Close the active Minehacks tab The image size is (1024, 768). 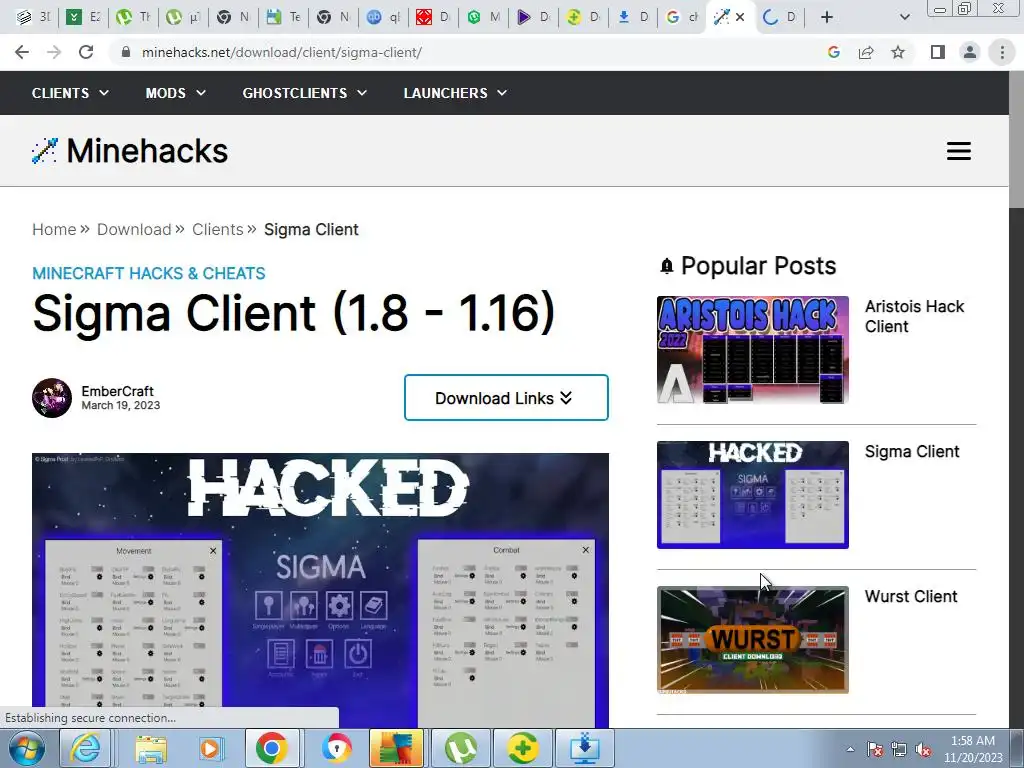(x=740, y=17)
